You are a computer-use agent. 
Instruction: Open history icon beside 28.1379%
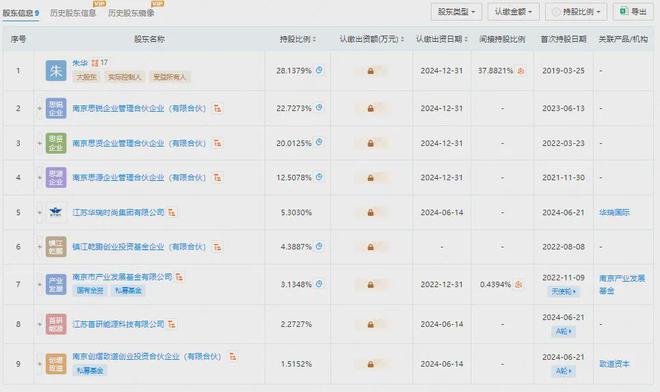(319, 70)
